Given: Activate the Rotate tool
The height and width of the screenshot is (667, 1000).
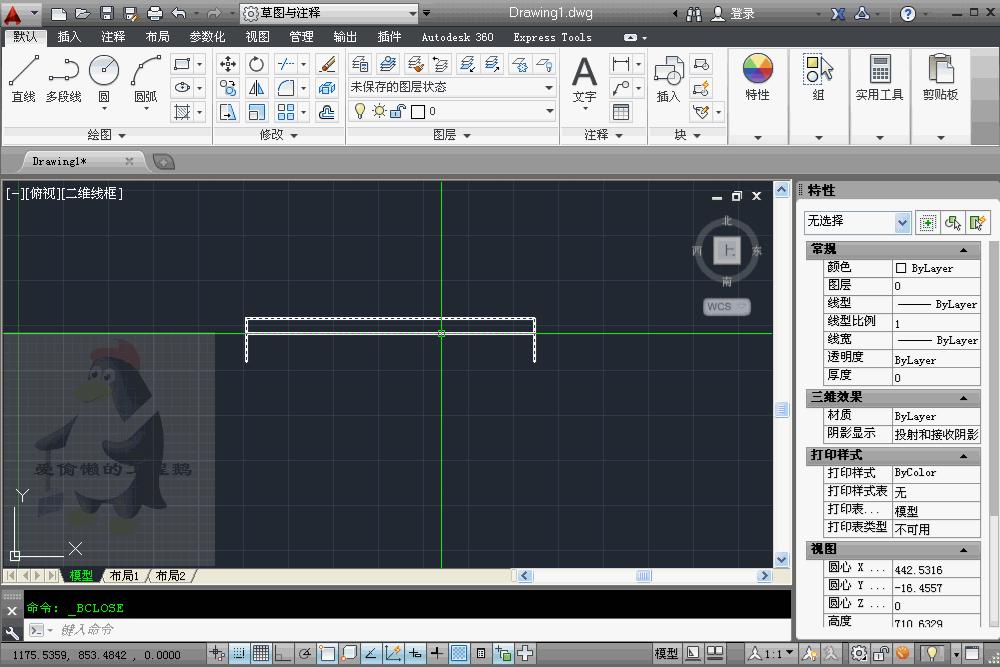Looking at the screenshot, I should point(256,64).
